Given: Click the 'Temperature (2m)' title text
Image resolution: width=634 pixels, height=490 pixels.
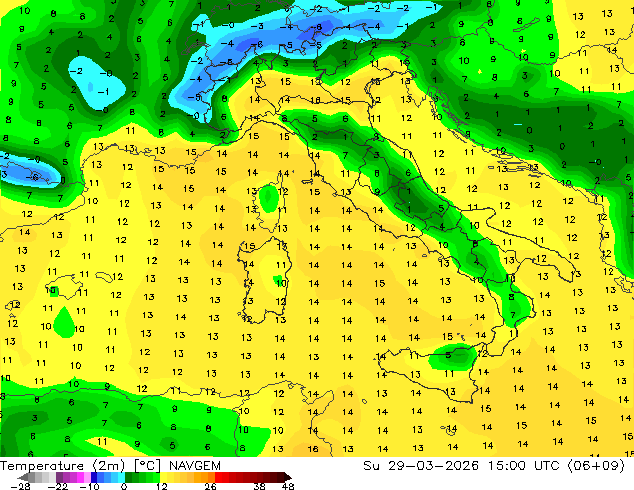Looking at the screenshot, I should [63, 466].
